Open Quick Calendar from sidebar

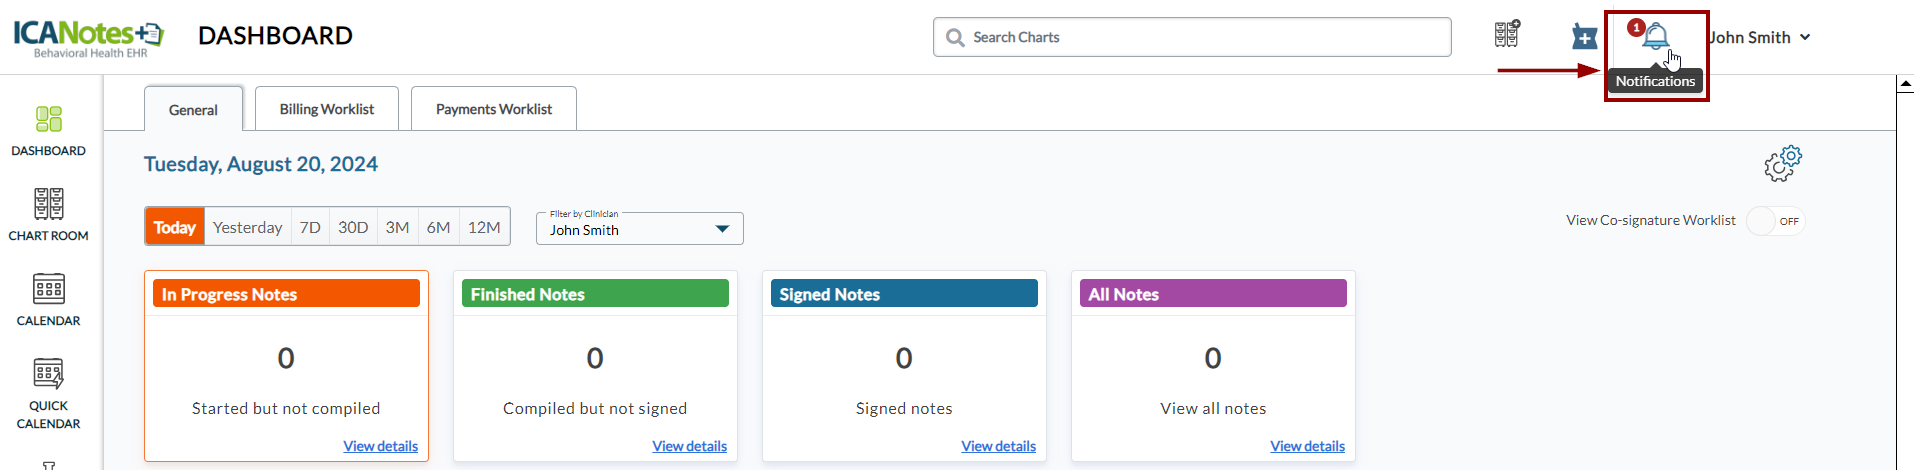(48, 394)
